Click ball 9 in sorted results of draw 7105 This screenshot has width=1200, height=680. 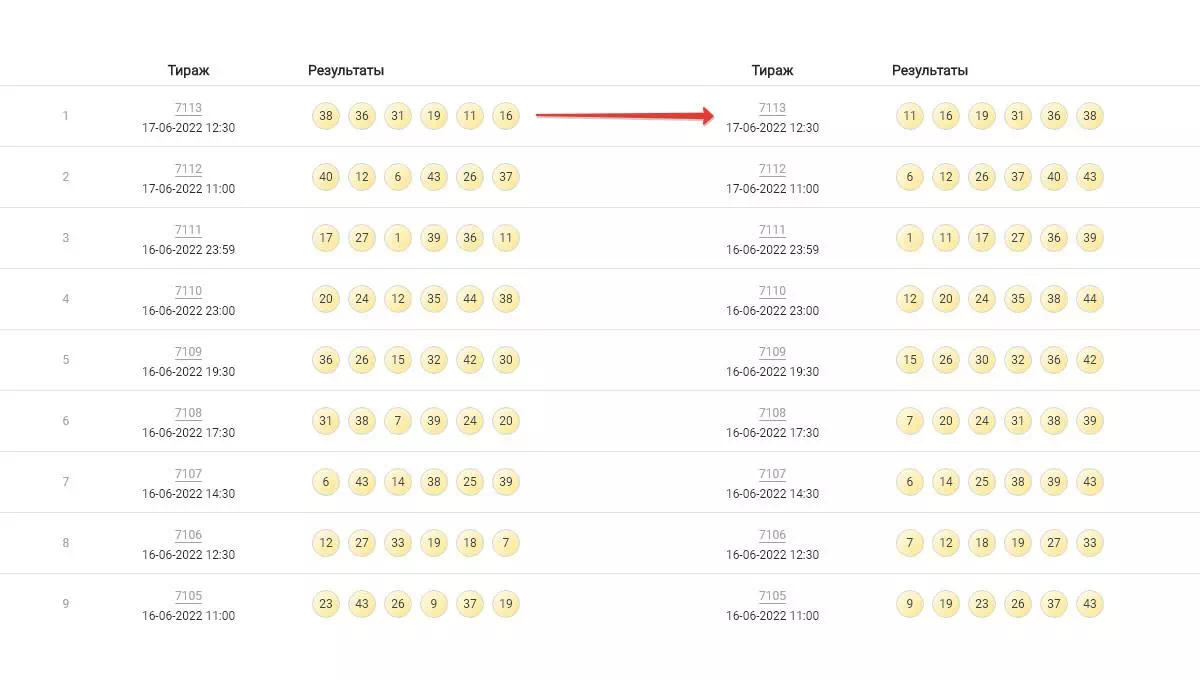(909, 604)
